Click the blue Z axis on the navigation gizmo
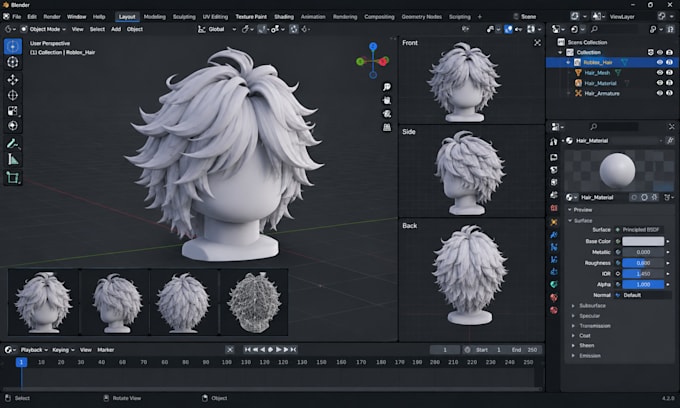This screenshot has width=680, height=408. pyautogui.click(x=373, y=46)
